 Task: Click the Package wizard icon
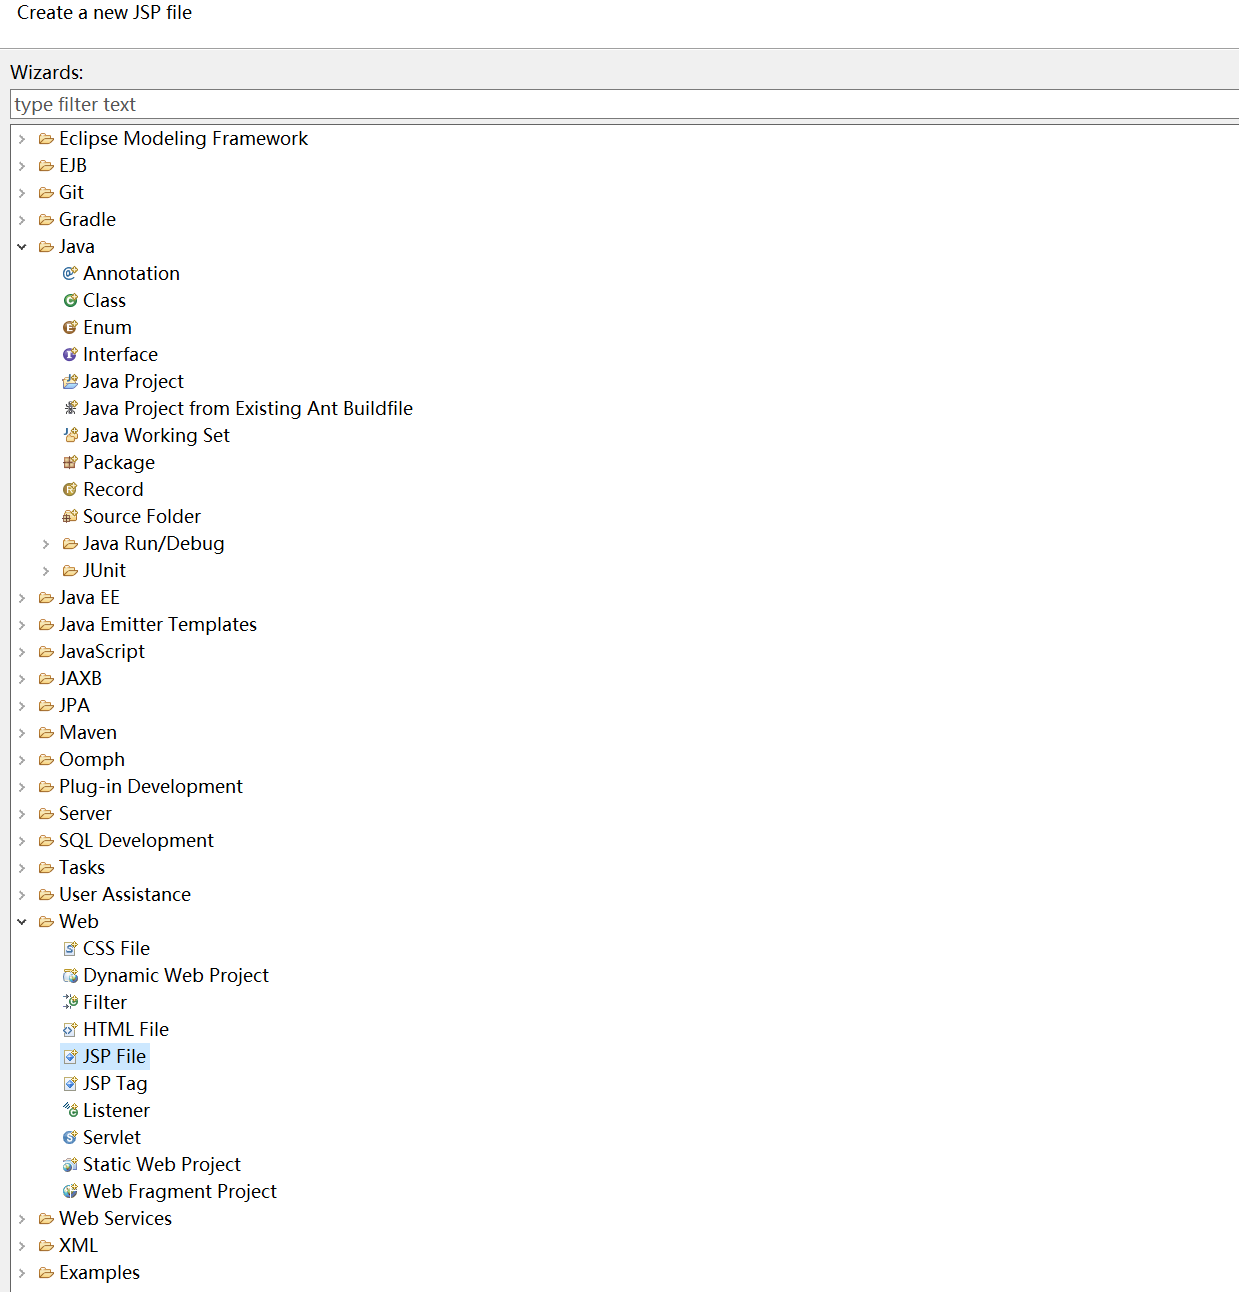(70, 462)
